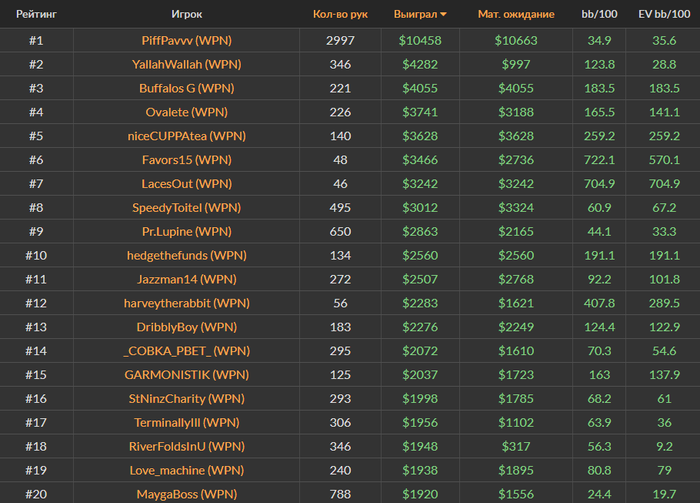Sort table by Мат. ожидание header

click(x=516, y=14)
